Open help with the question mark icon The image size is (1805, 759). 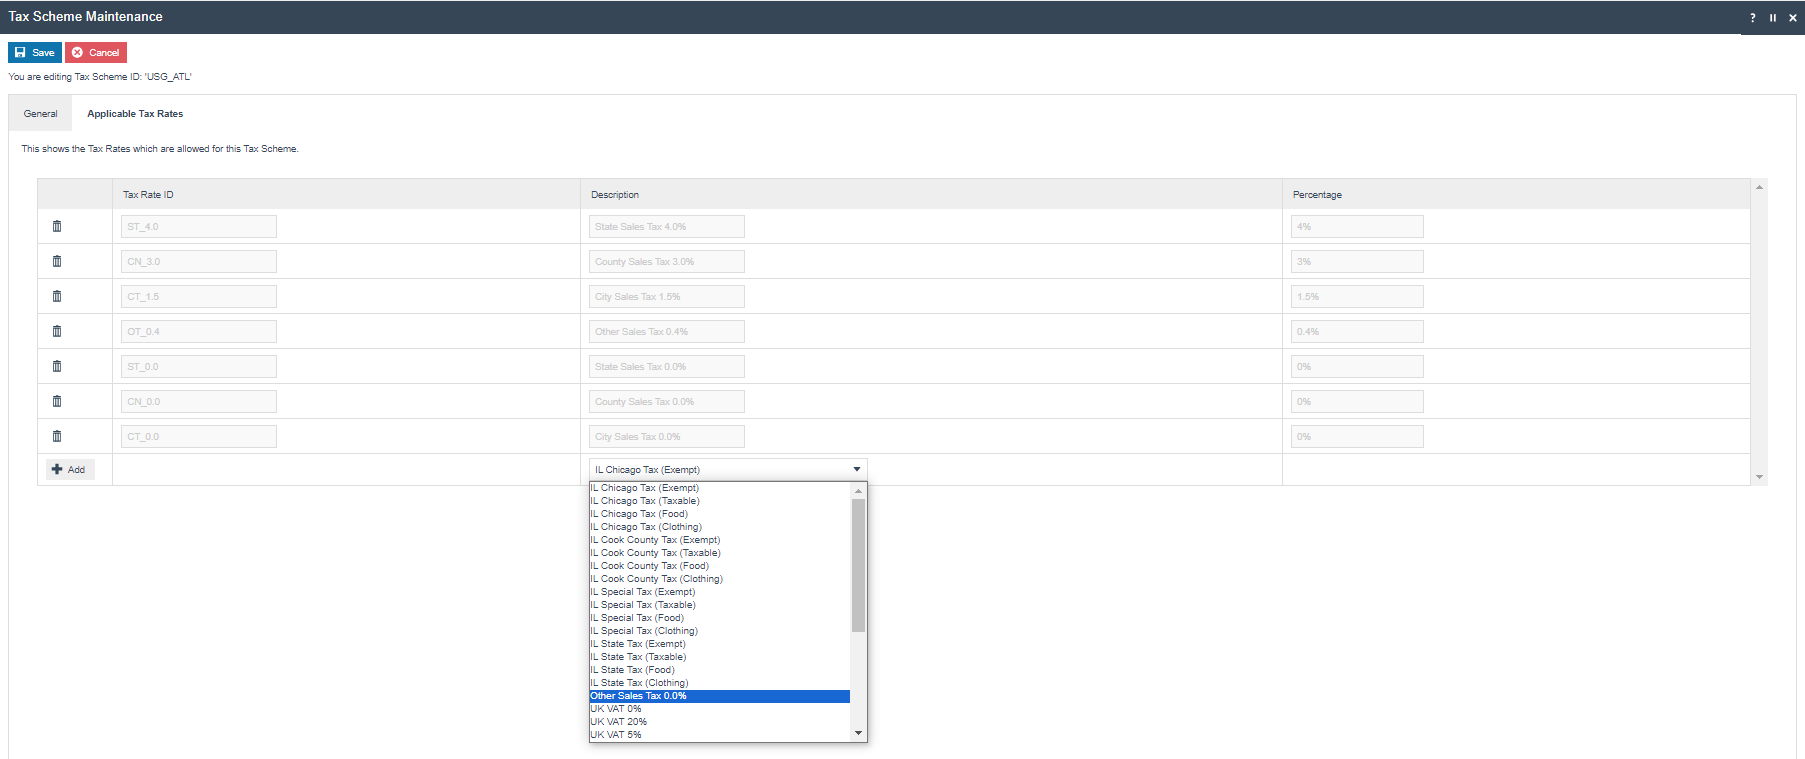point(1752,18)
